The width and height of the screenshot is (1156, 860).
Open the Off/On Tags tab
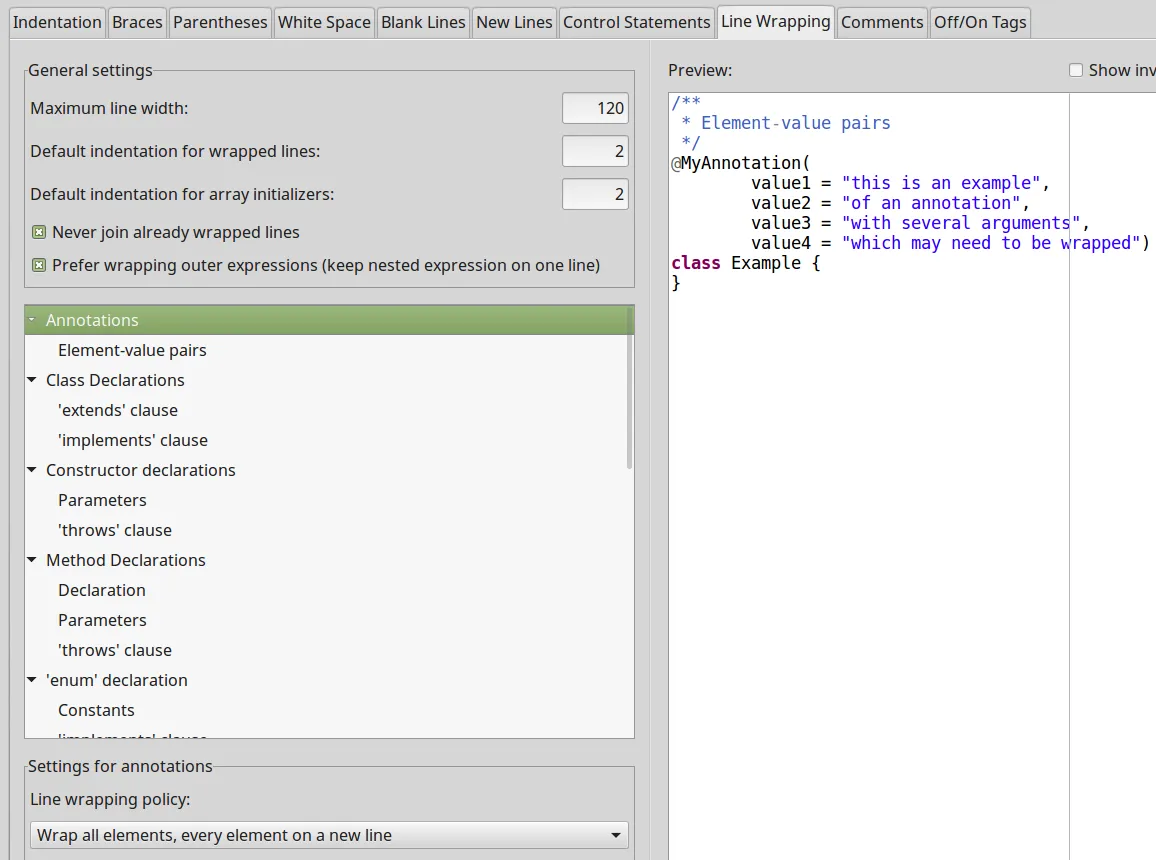click(980, 22)
